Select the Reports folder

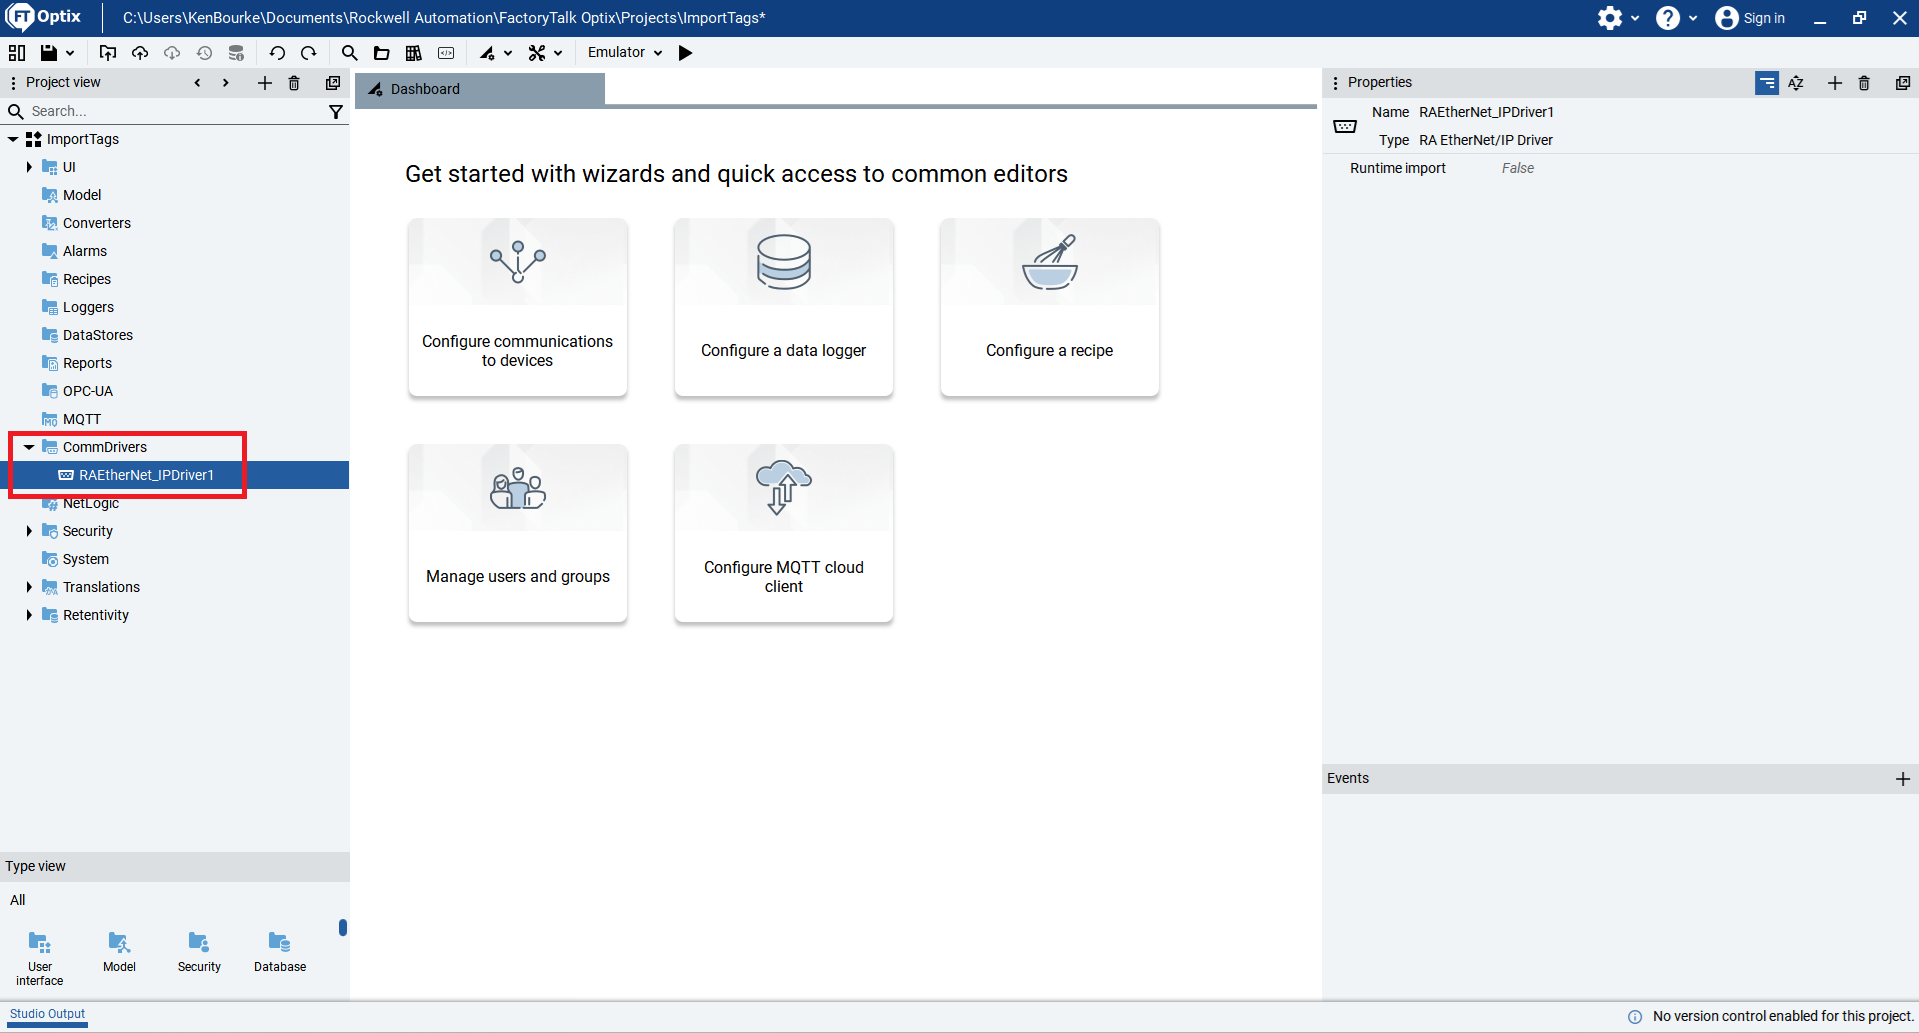(87, 363)
